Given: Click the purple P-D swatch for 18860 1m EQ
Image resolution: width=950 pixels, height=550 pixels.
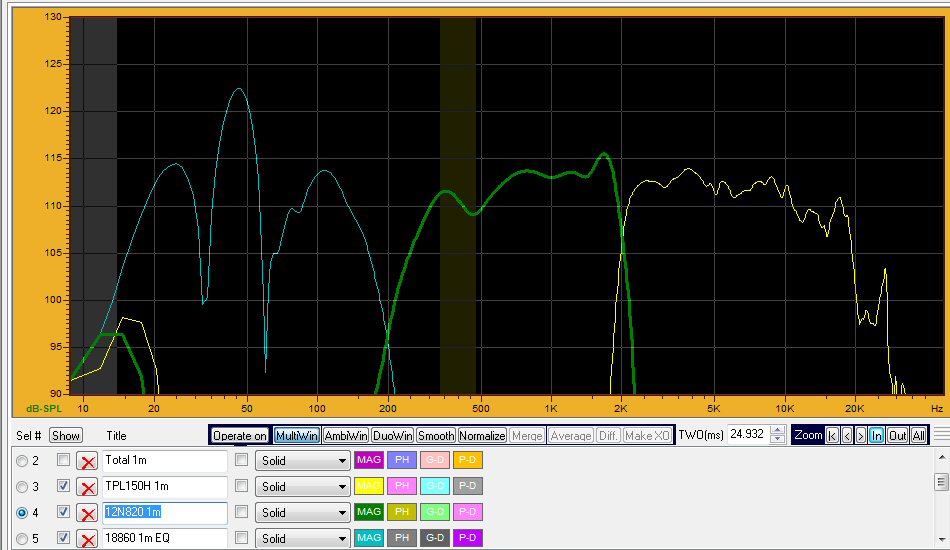Looking at the screenshot, I should pos(467,538).
